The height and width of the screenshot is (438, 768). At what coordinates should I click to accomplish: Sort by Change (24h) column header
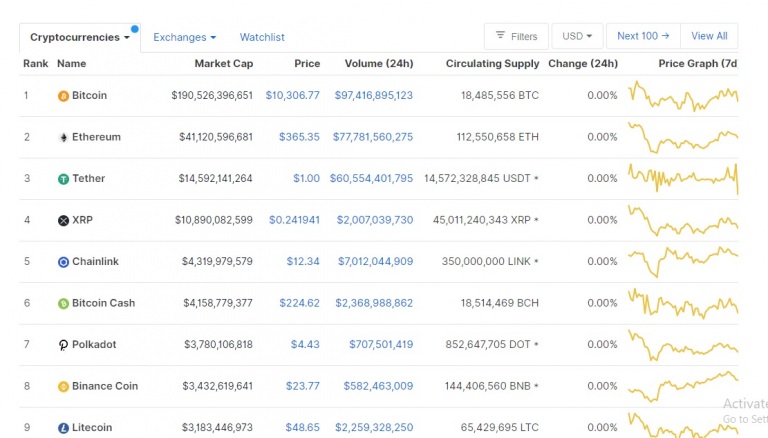583,64
